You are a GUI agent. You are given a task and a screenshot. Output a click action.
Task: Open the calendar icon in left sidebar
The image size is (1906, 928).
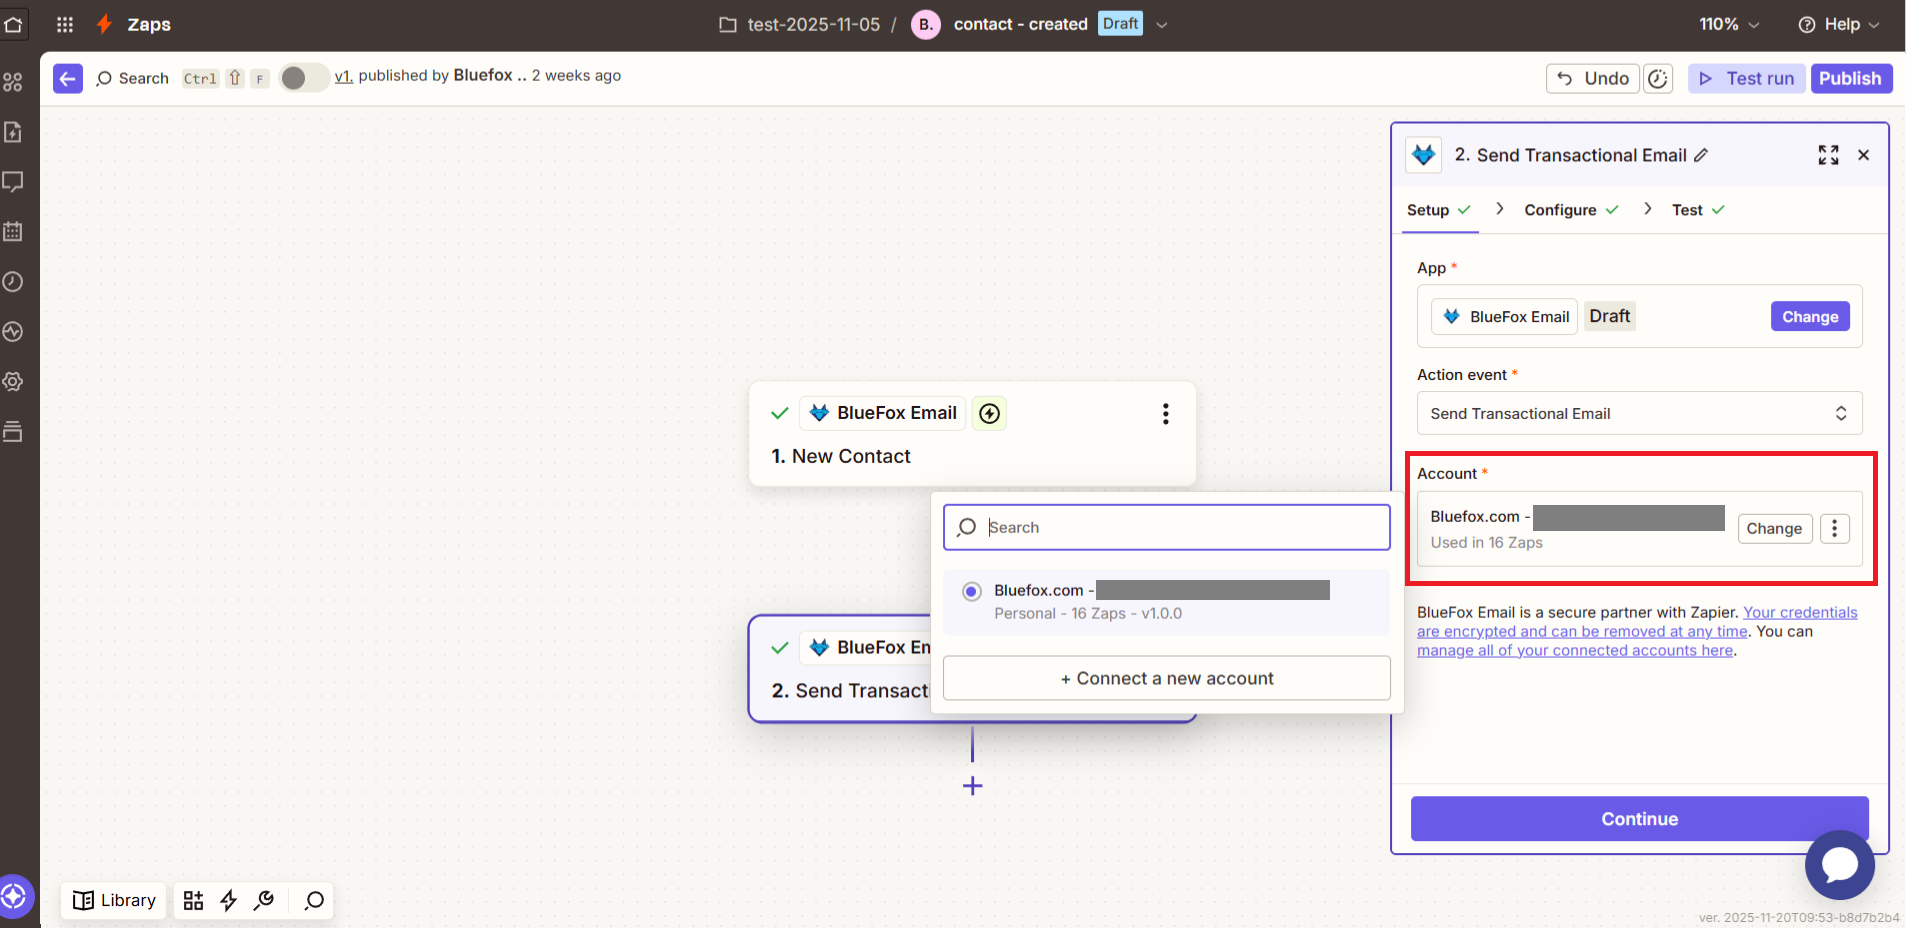pos(14,231)
